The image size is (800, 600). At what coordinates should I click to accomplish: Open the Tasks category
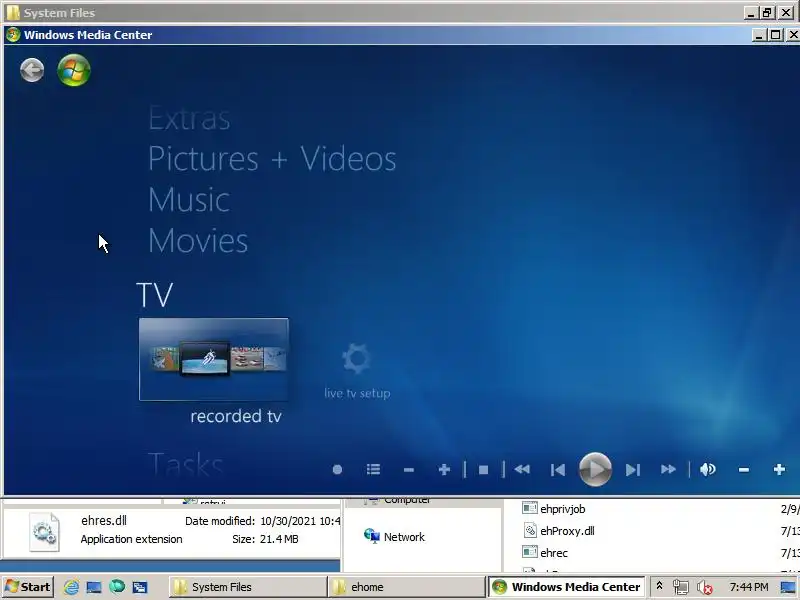186,464
